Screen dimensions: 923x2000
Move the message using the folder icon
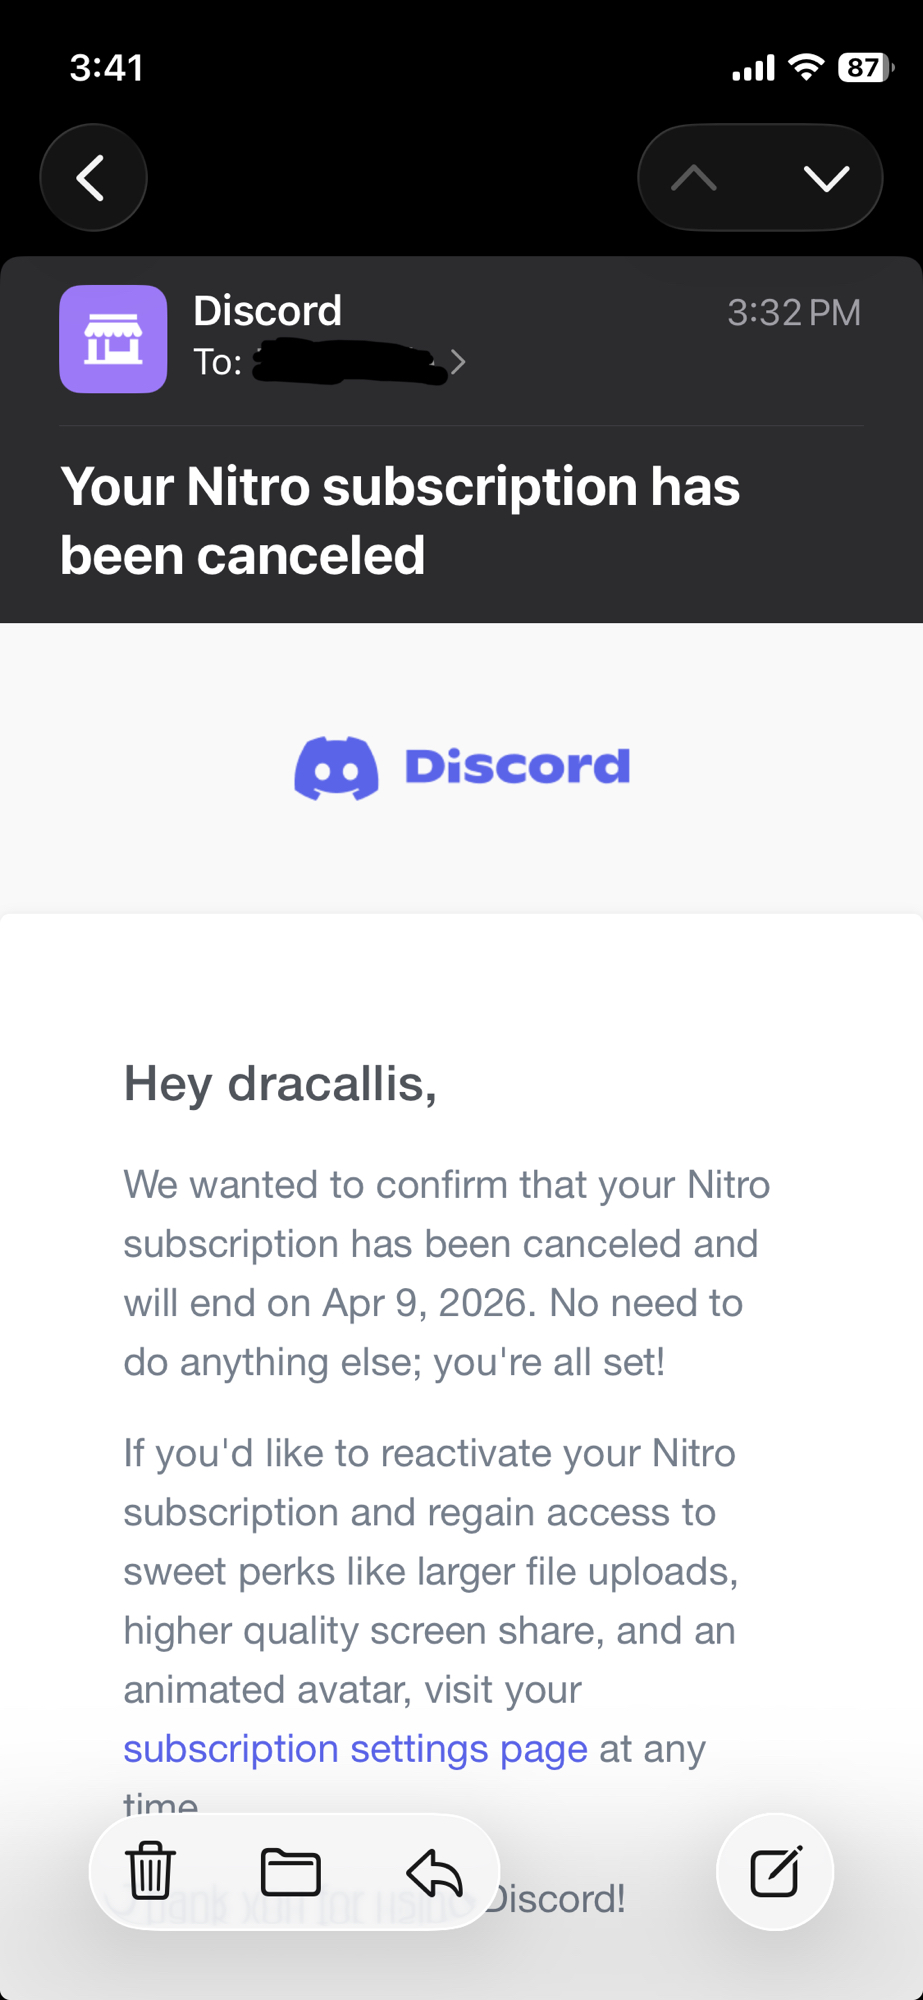[290, 1871]
